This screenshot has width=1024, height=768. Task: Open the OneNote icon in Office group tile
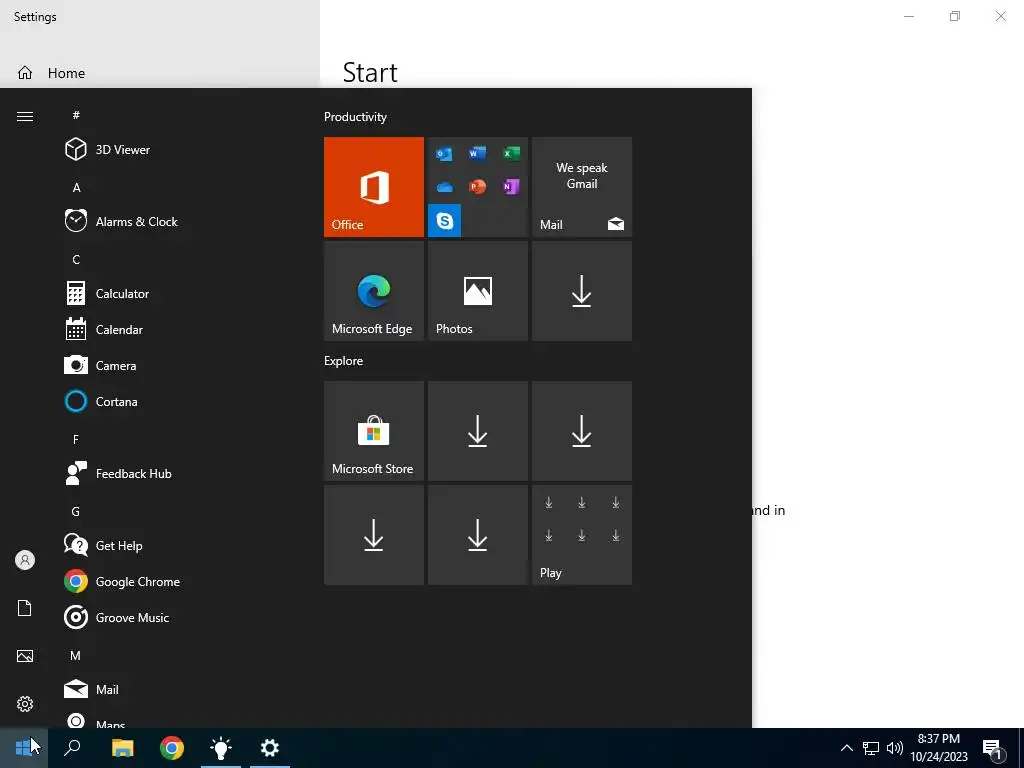coord(511,187)
